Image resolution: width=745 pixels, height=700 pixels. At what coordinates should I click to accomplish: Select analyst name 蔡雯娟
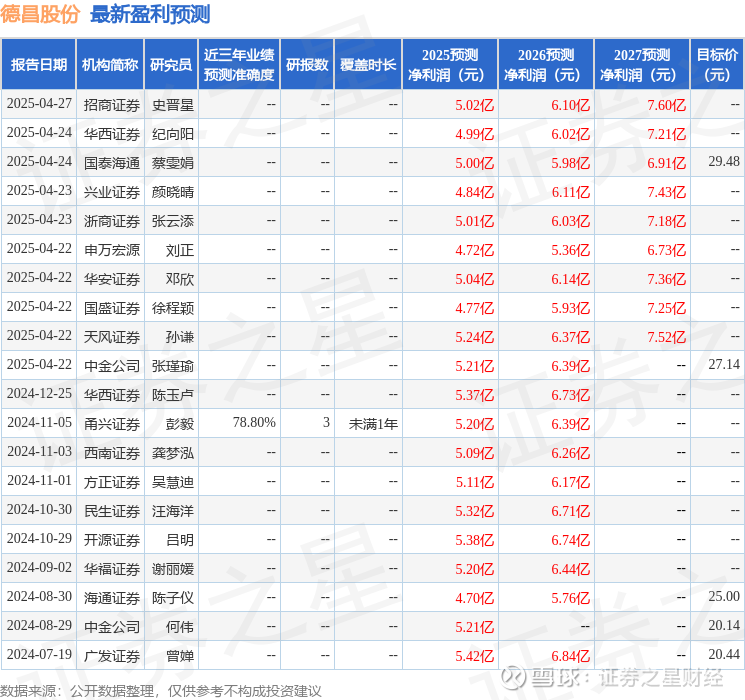172,163
